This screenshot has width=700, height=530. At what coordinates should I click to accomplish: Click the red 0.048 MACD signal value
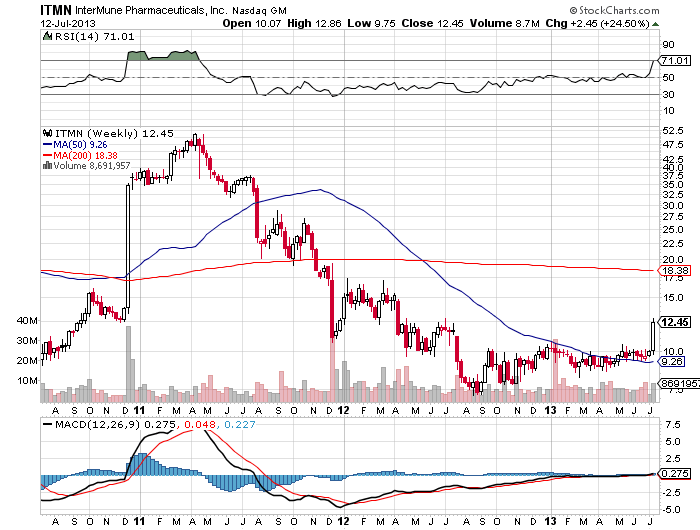tap(200, 425)
